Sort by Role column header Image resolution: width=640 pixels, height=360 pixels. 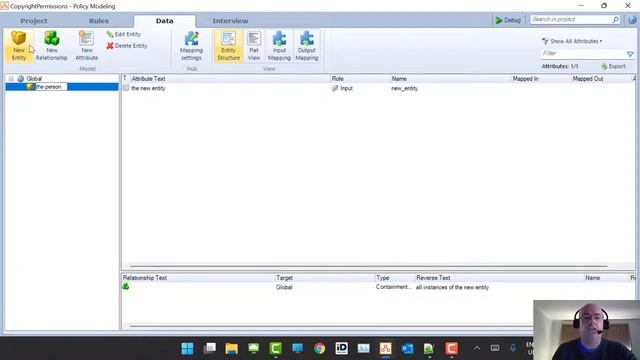(338, 79)
